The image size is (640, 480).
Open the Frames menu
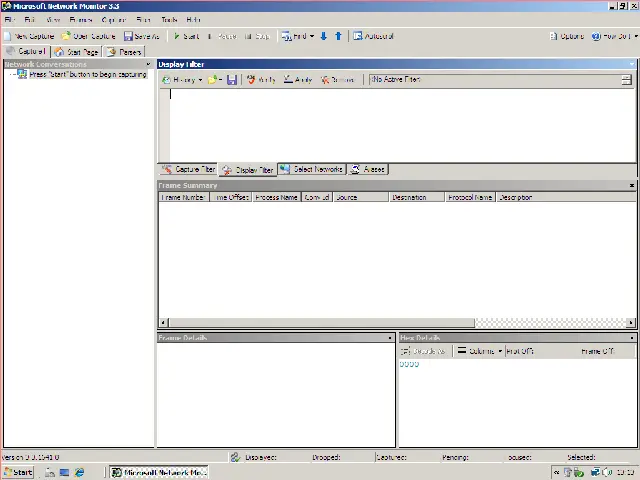[x=81, y=20]
